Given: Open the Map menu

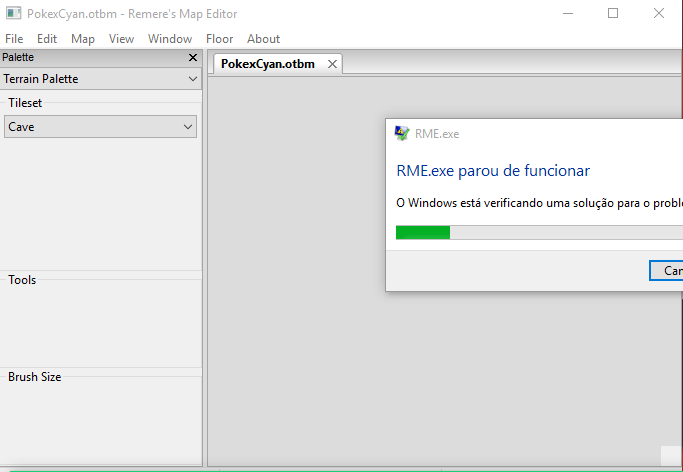Looking at the screenshot, I should [x=83, y=39].
